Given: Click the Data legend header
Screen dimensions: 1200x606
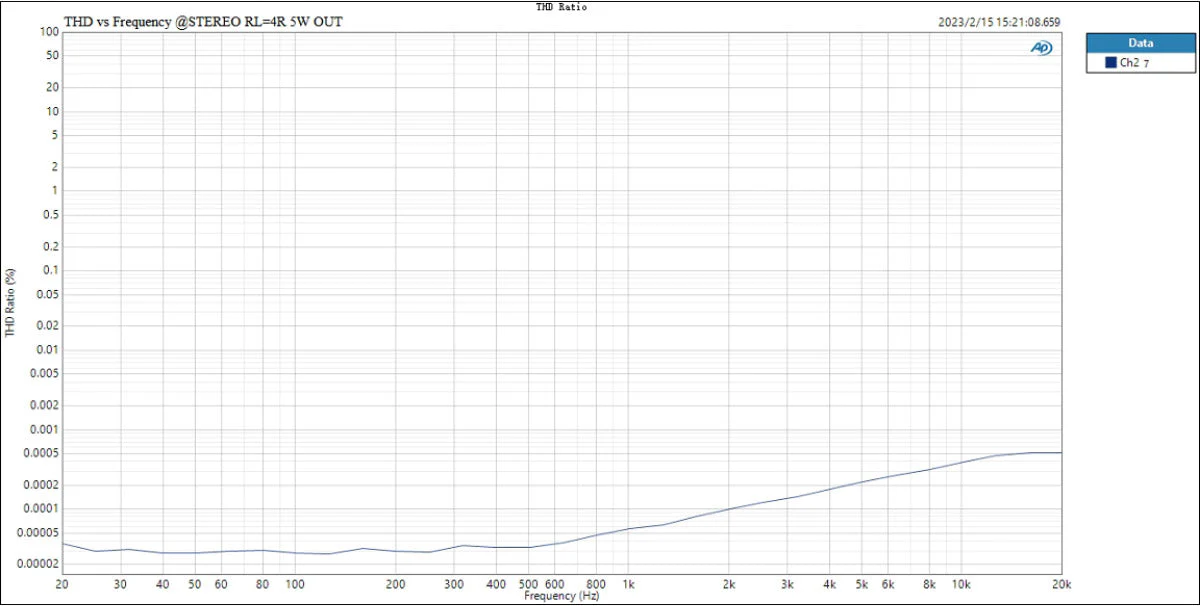Looking at the screenshot, I should coord(1140,43).
